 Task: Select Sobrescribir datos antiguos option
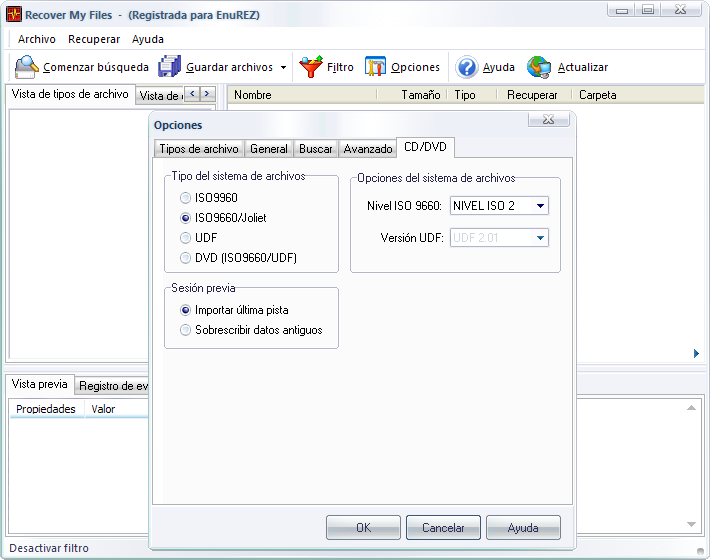pos(186,330)
